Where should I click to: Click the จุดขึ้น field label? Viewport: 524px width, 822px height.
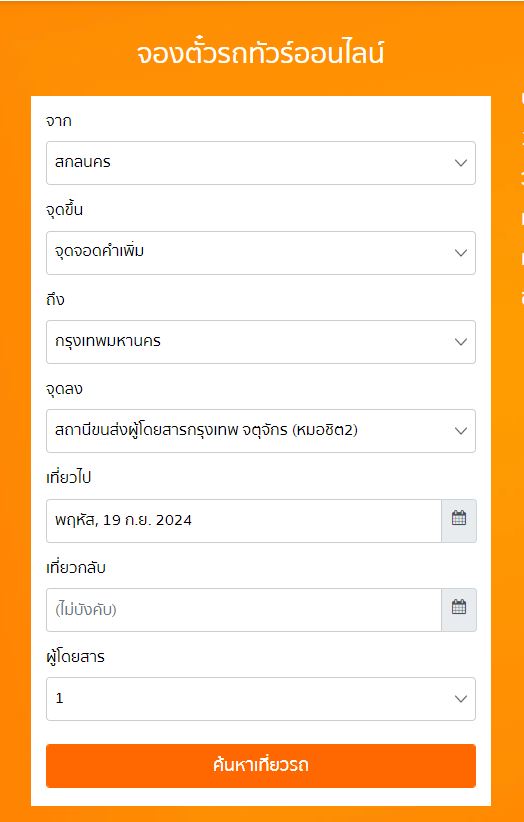pyautogui.click(x=64, y=210)
